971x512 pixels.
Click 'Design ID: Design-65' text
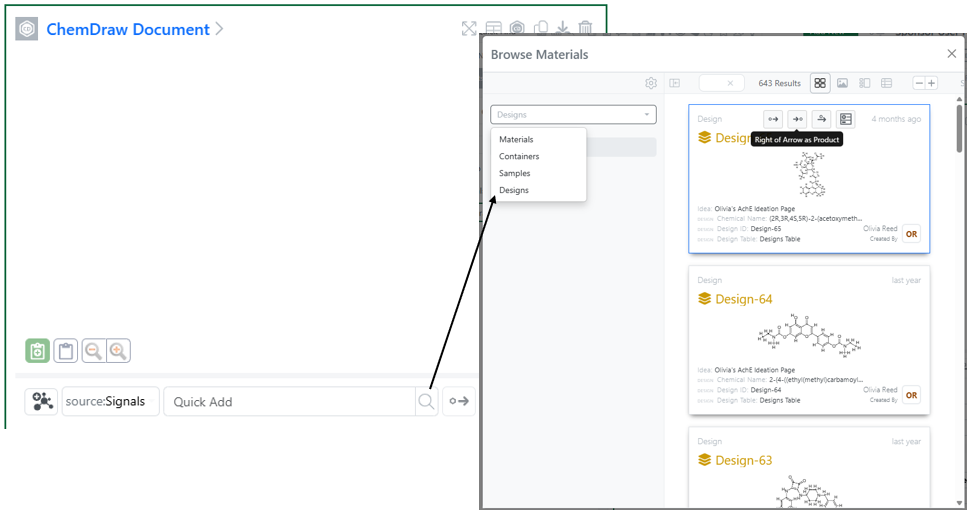tap(749, 228)
